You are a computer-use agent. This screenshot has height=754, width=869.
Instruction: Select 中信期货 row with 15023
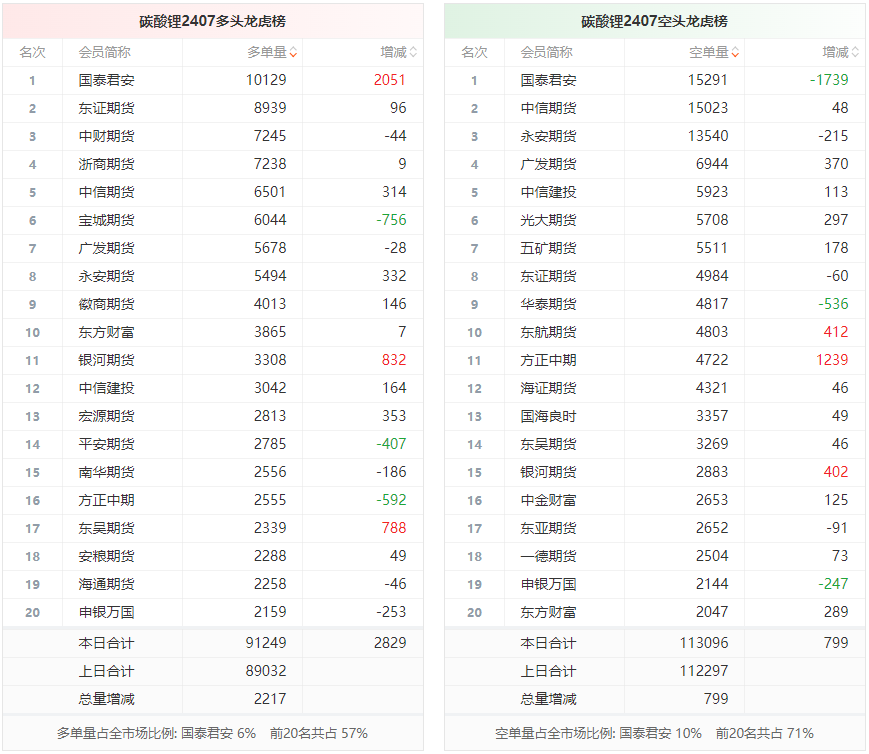pos(655,108)
